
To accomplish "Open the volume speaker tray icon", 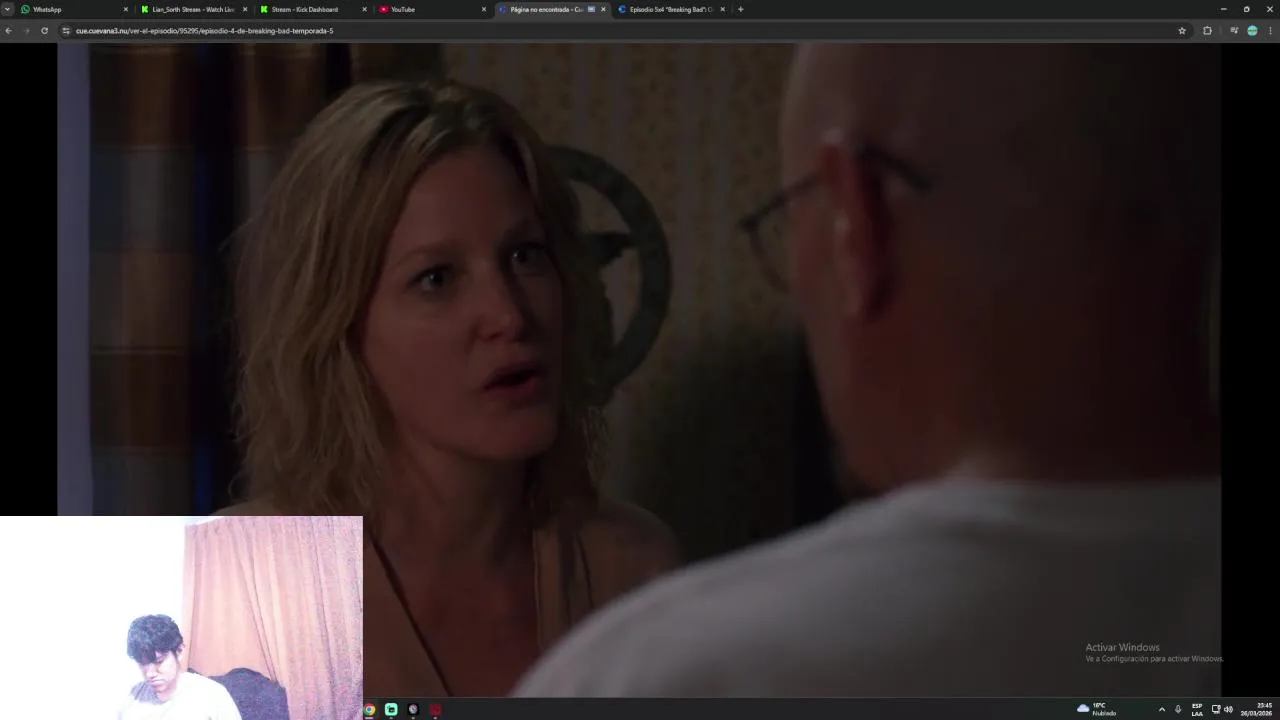I will (x=1228, y=709).
